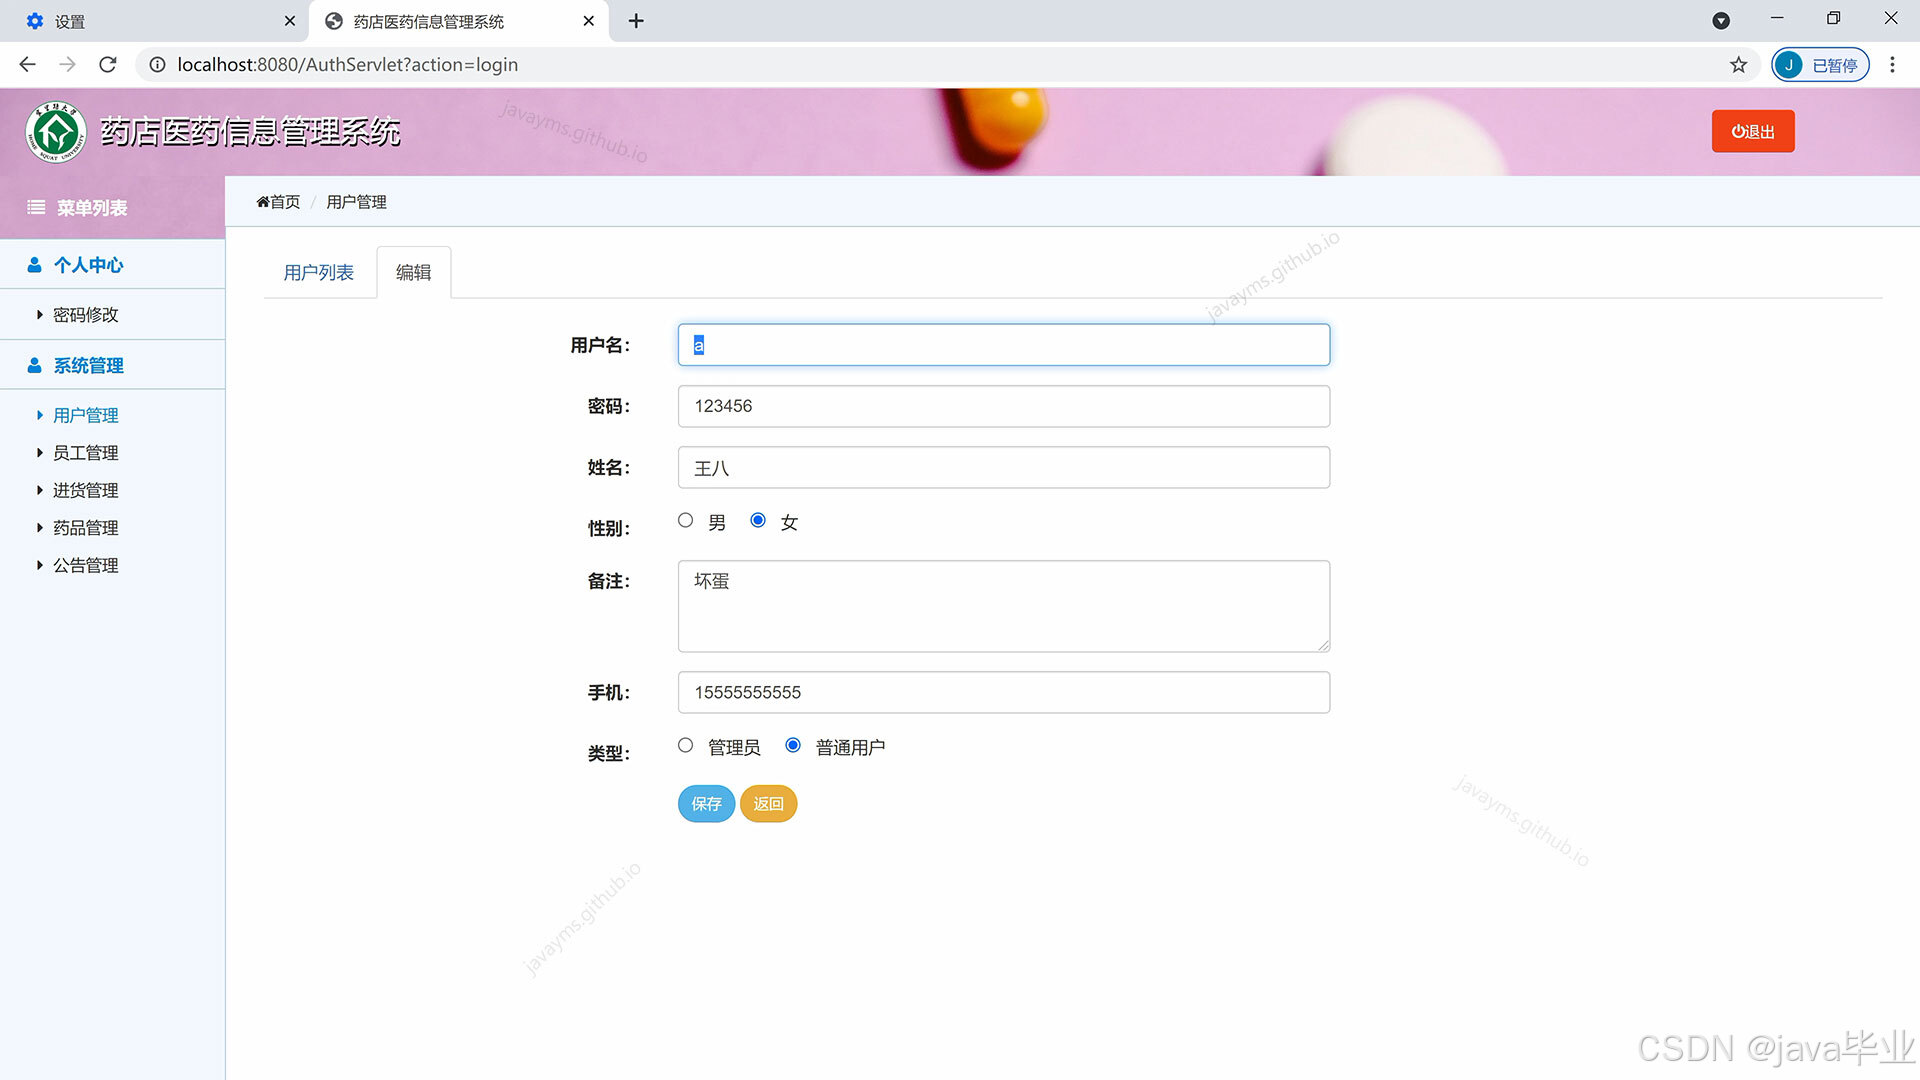Click the home icon in breadcrumb
Image resolution: width=1920 pixels, height=1080 pixels.
point(263,202)
